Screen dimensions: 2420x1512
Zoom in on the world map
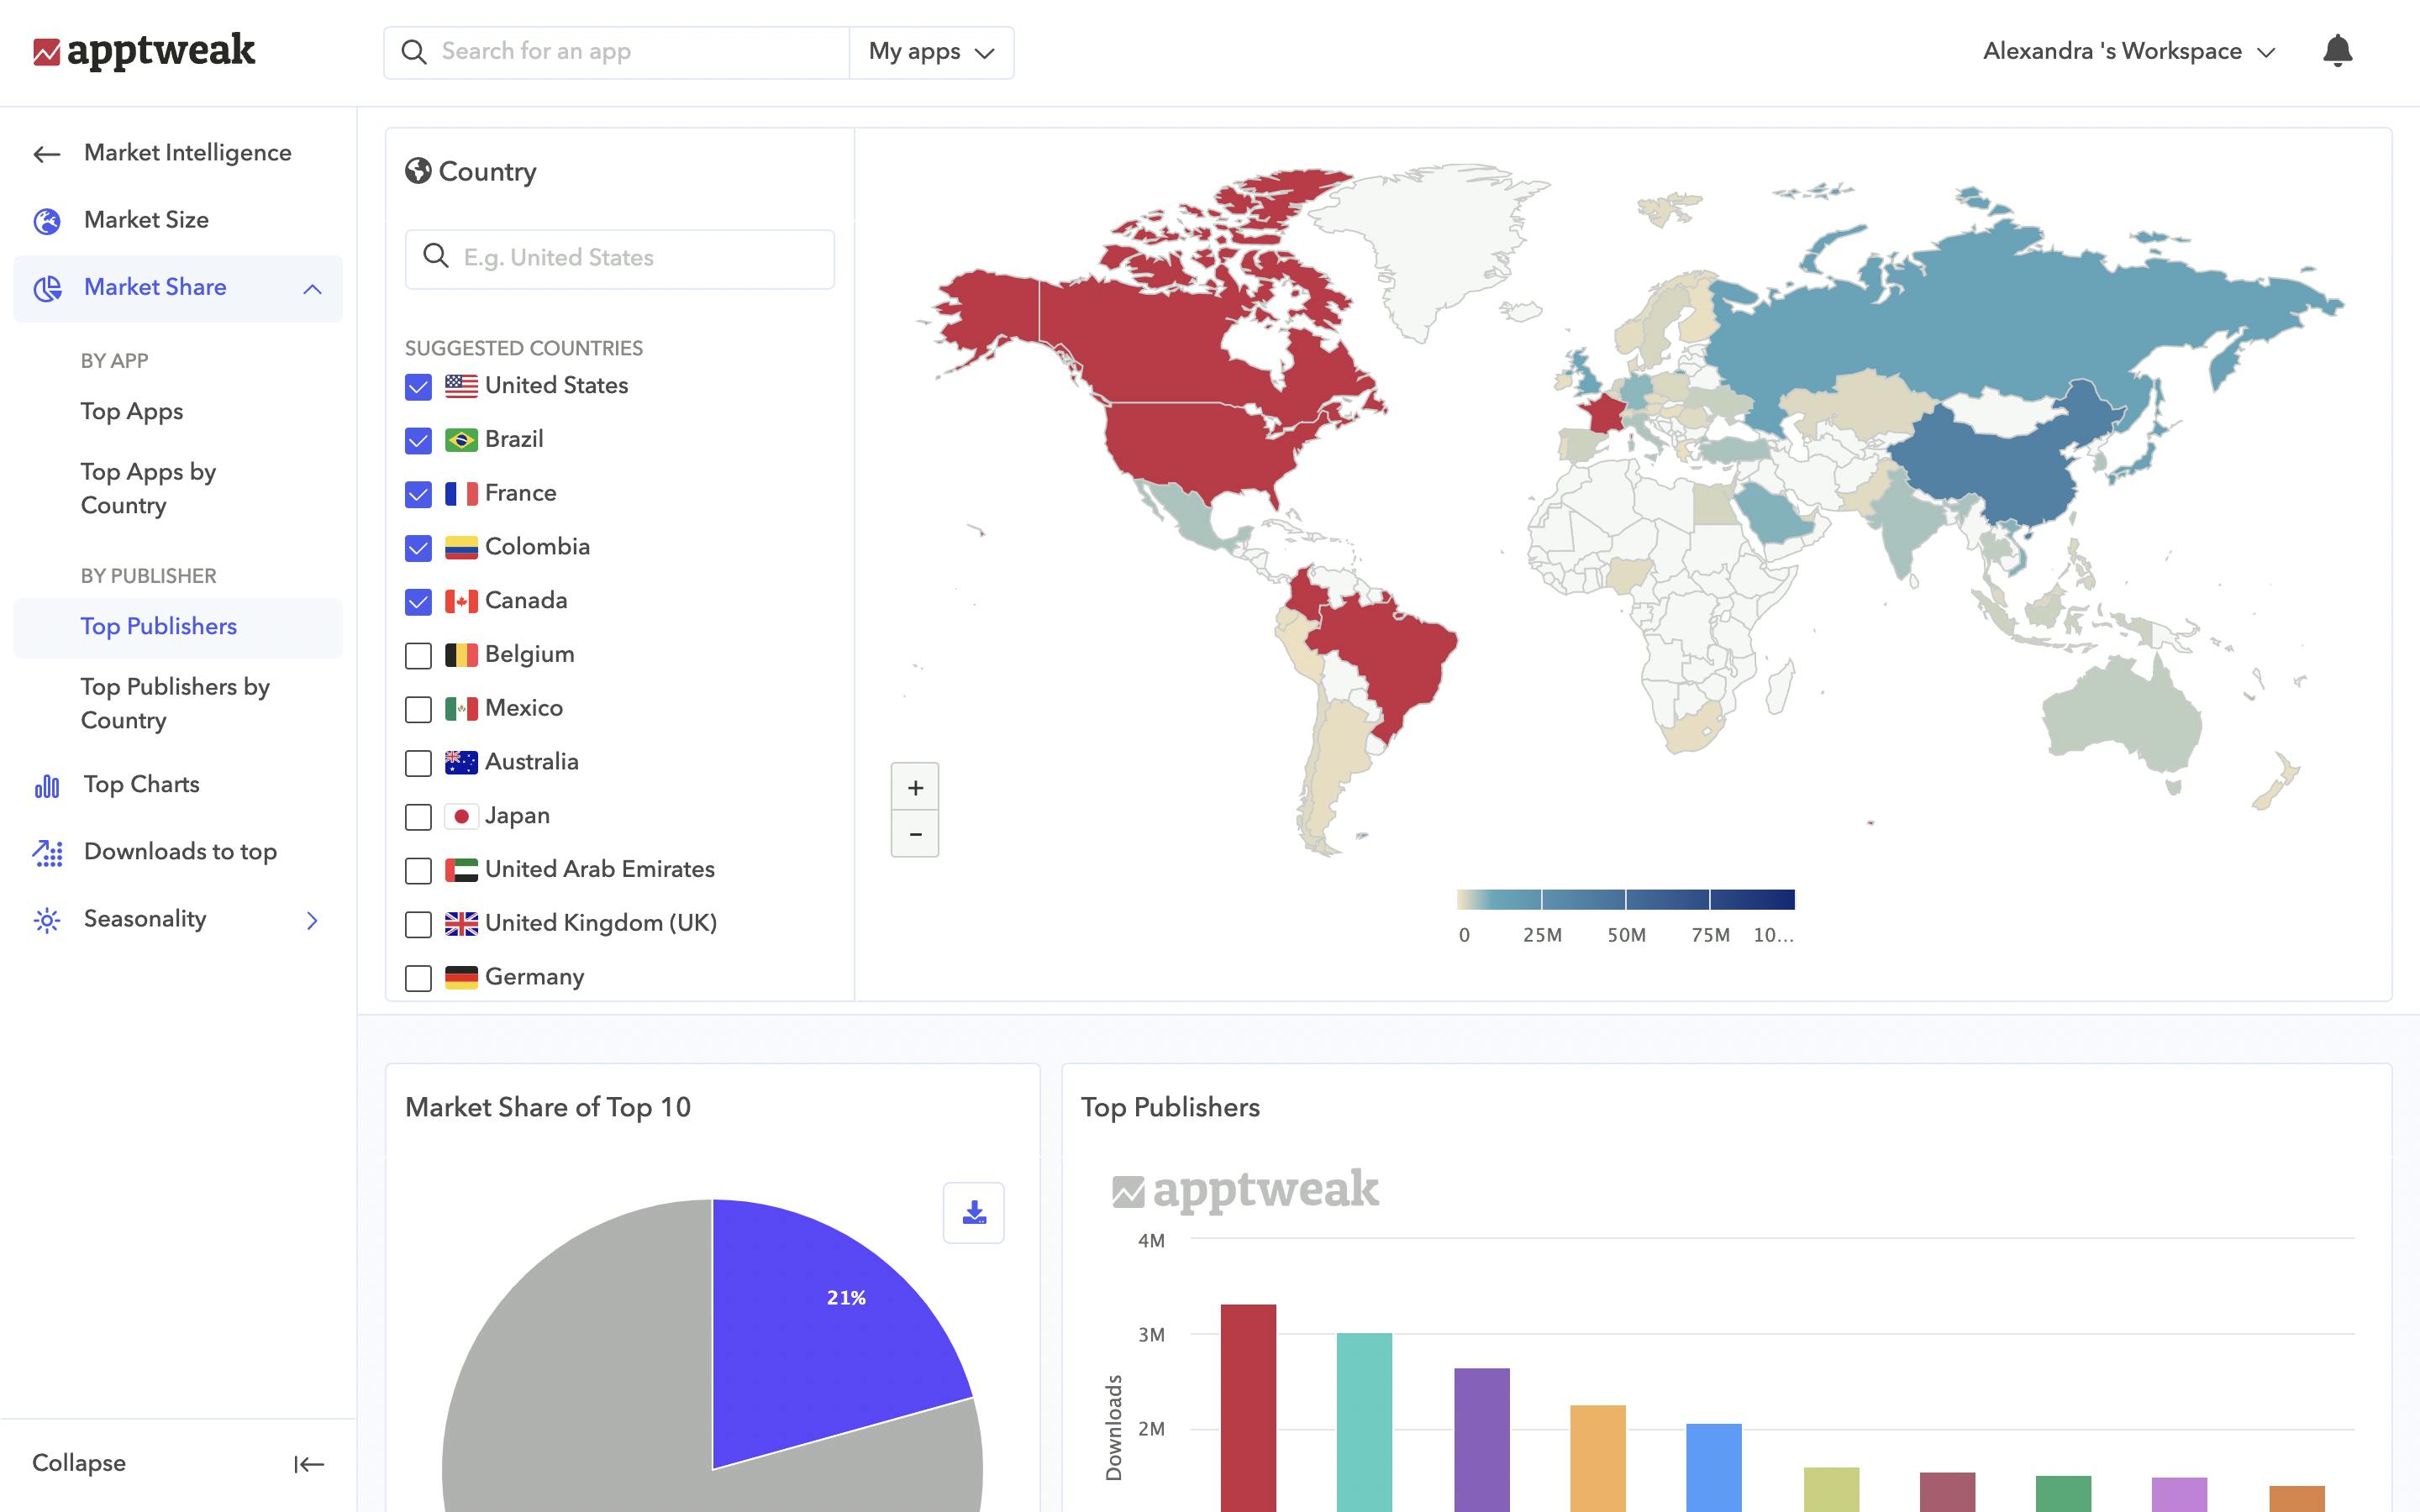(914, 788)
